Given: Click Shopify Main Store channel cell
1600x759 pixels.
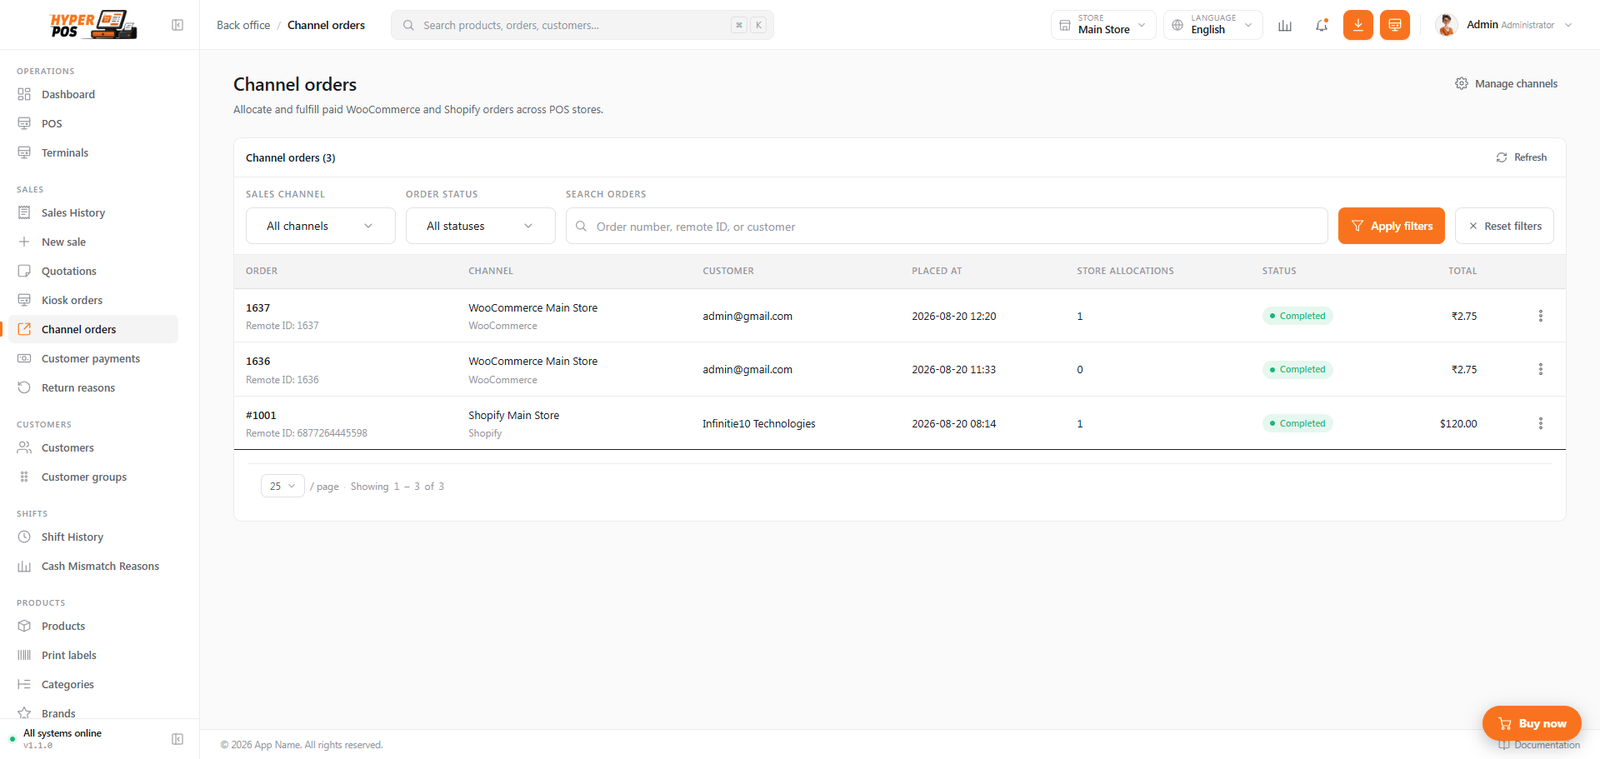Looking at the screenshot, I should click(x=514, y=415).
